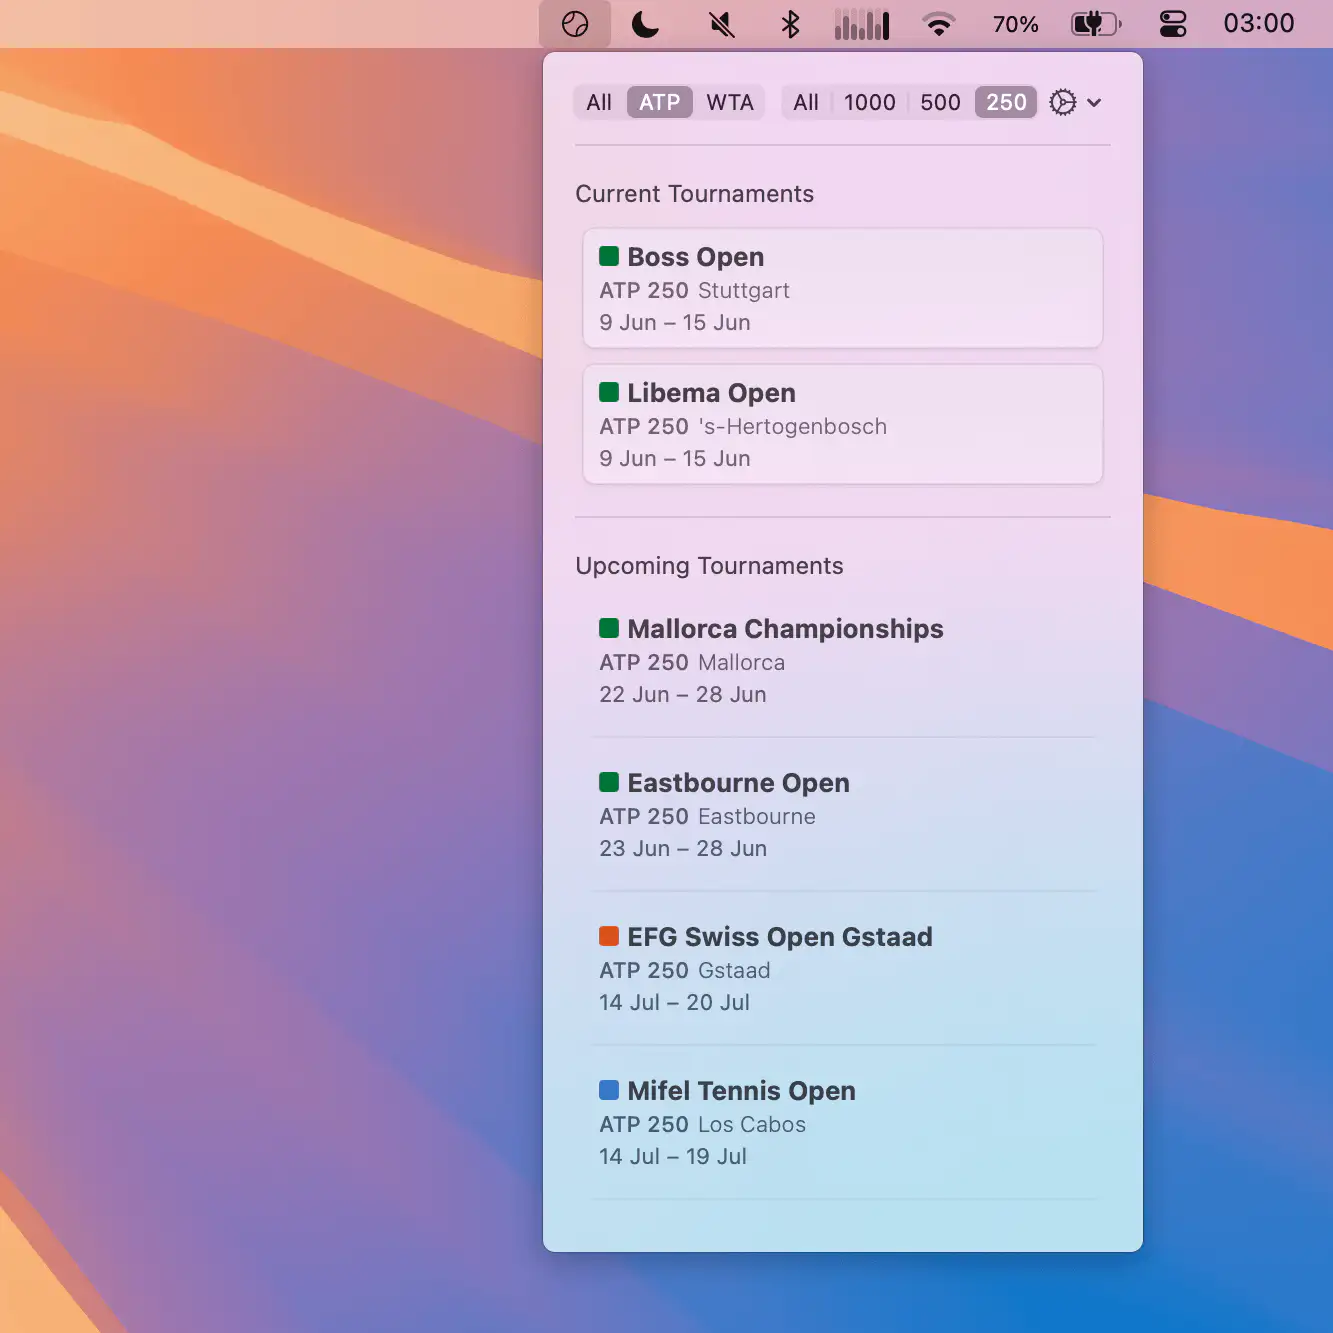Open the tennis ball menu bar app
Screen dimensions: 1333x1333
[575, 24]
